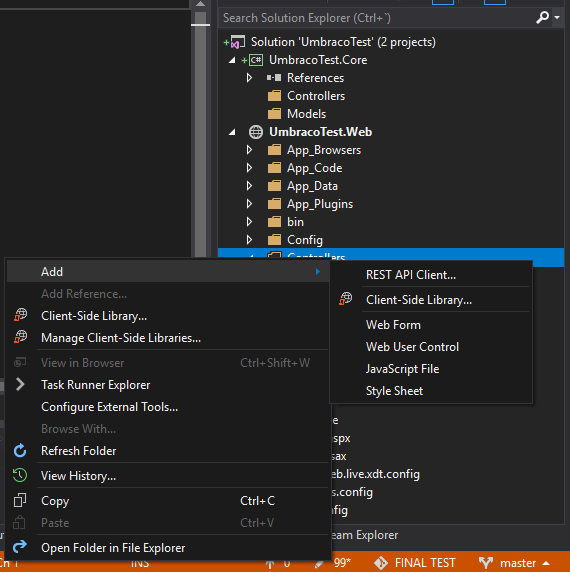Switch to the Team Explorer tab

pyautogui.click(x=364, y=535)
